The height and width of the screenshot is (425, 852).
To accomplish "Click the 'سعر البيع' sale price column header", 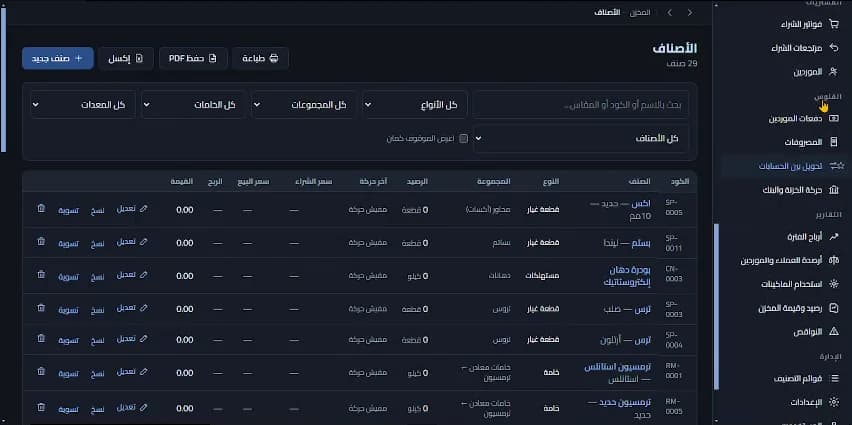I will (x=253, y=182).
